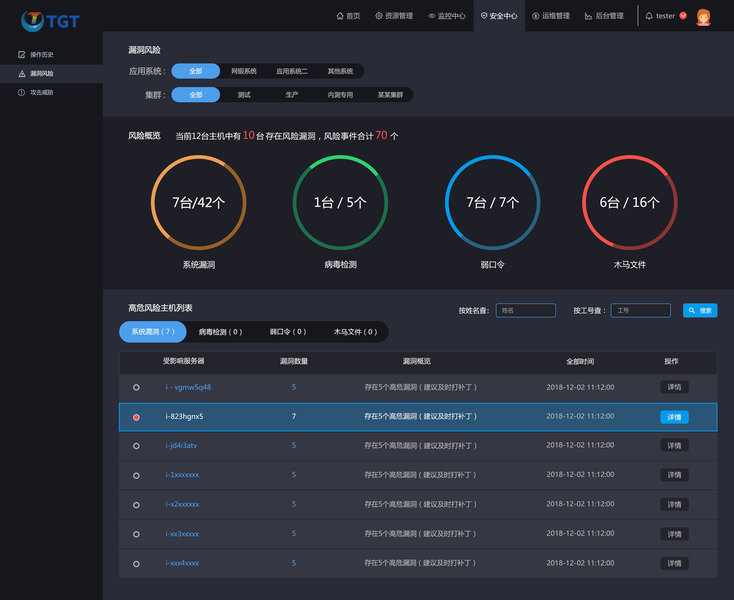Select radio for row i-jd4i3atv
Image resolution: width=734 pixels, height=600 pixels.
(136, 446)
